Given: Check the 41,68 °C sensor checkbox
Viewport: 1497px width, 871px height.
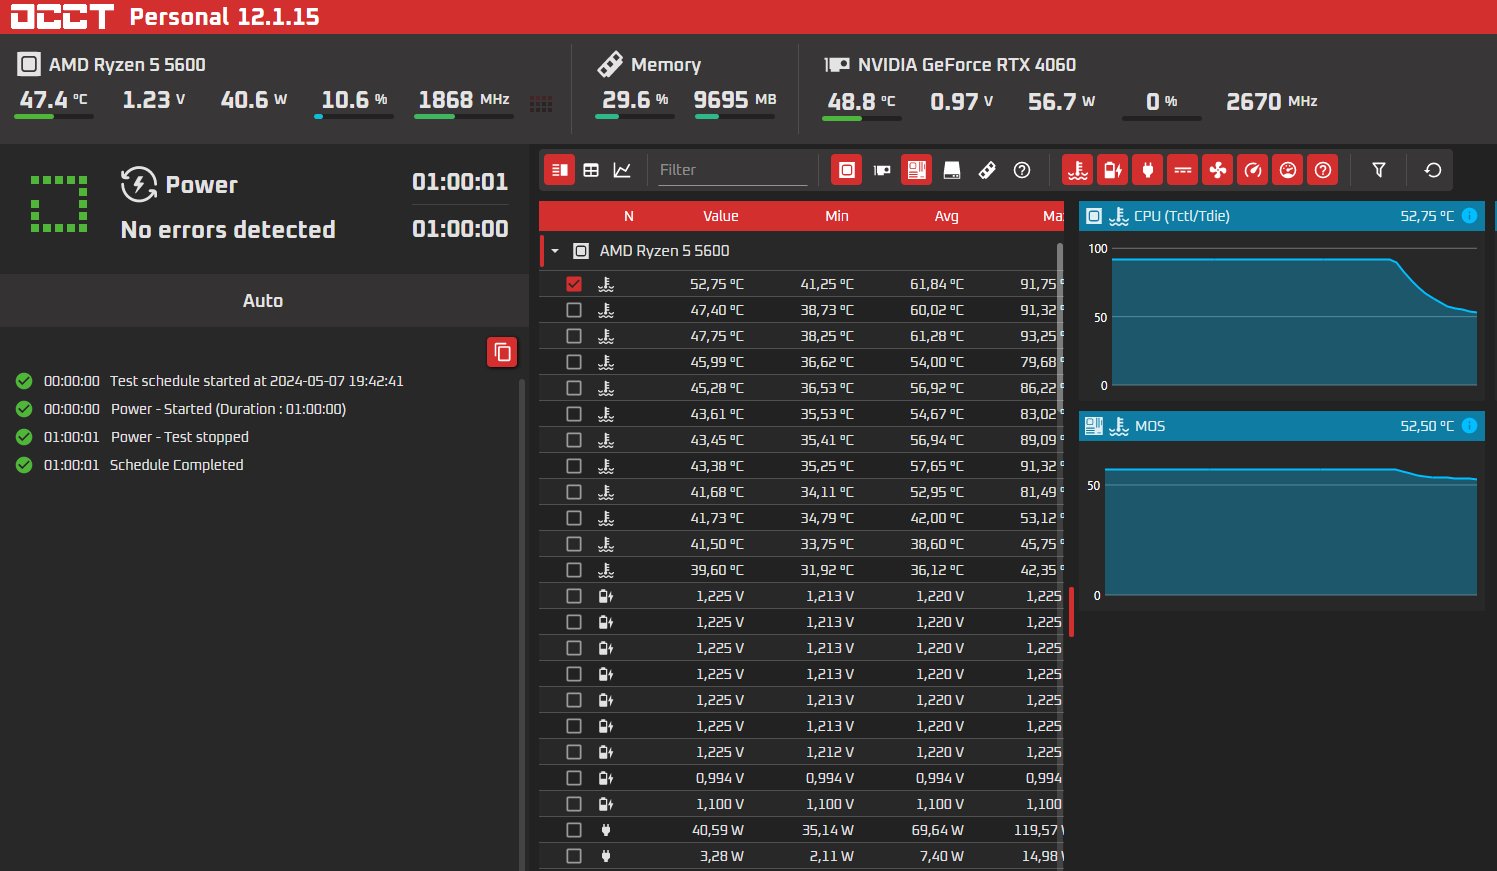Looking at the screenshot, I should [574, 492].
